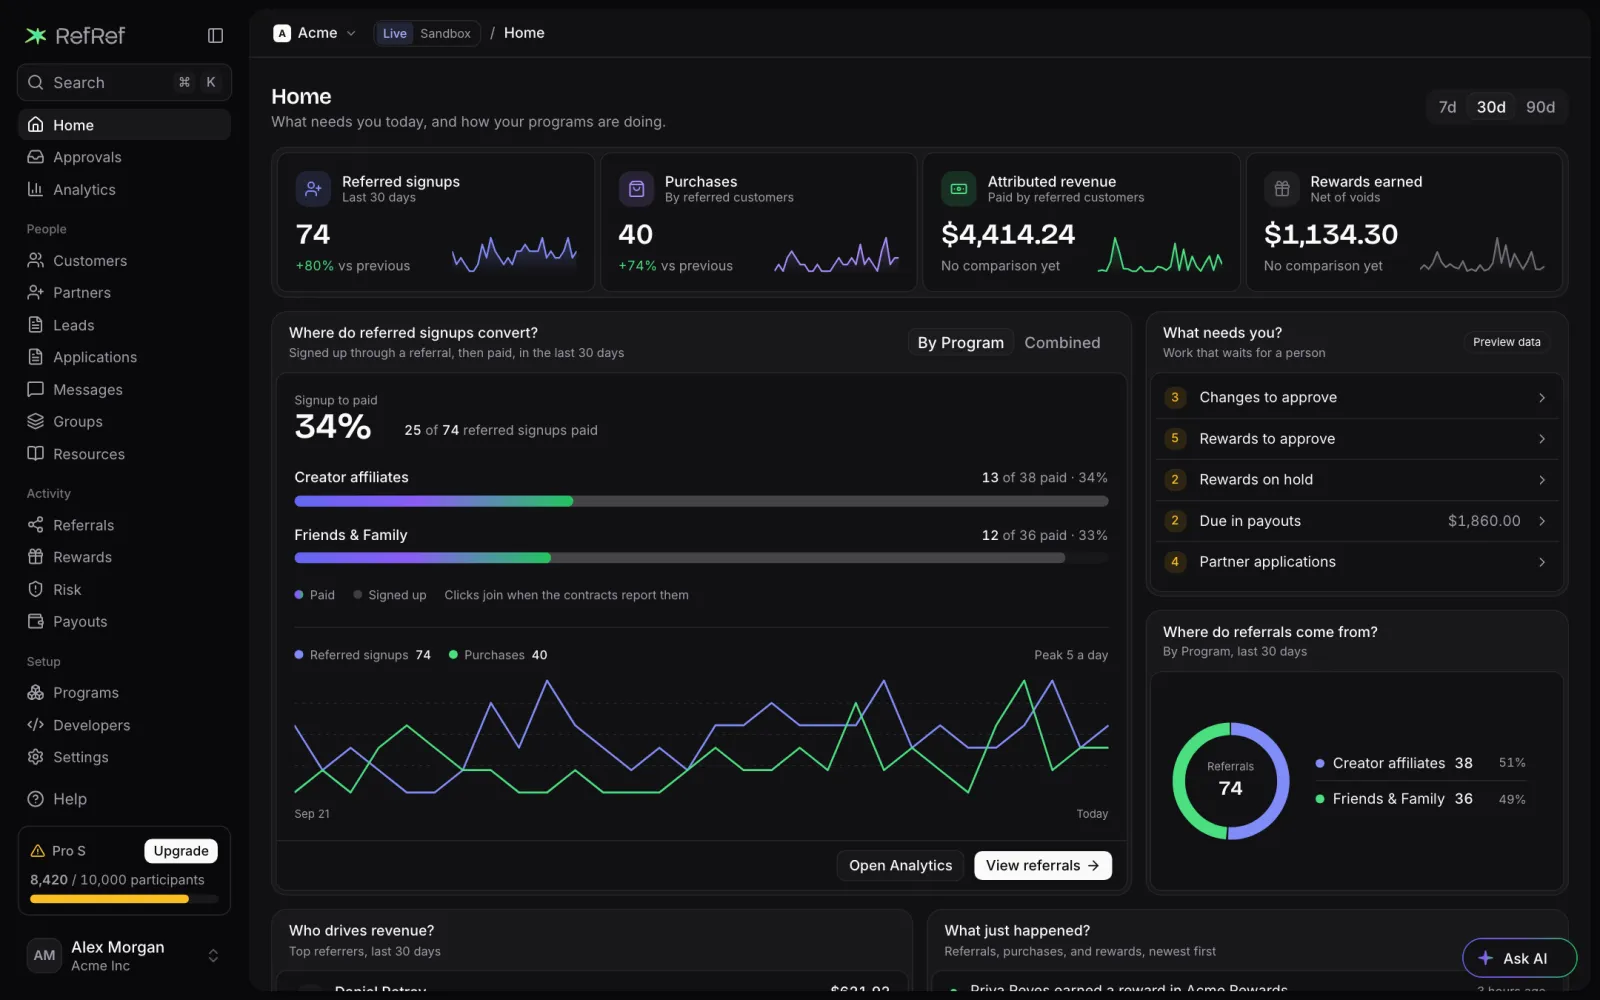Switch environment to Sandbox
Viewport: 1600px width, 1000px height.
(x=445, y=33)
